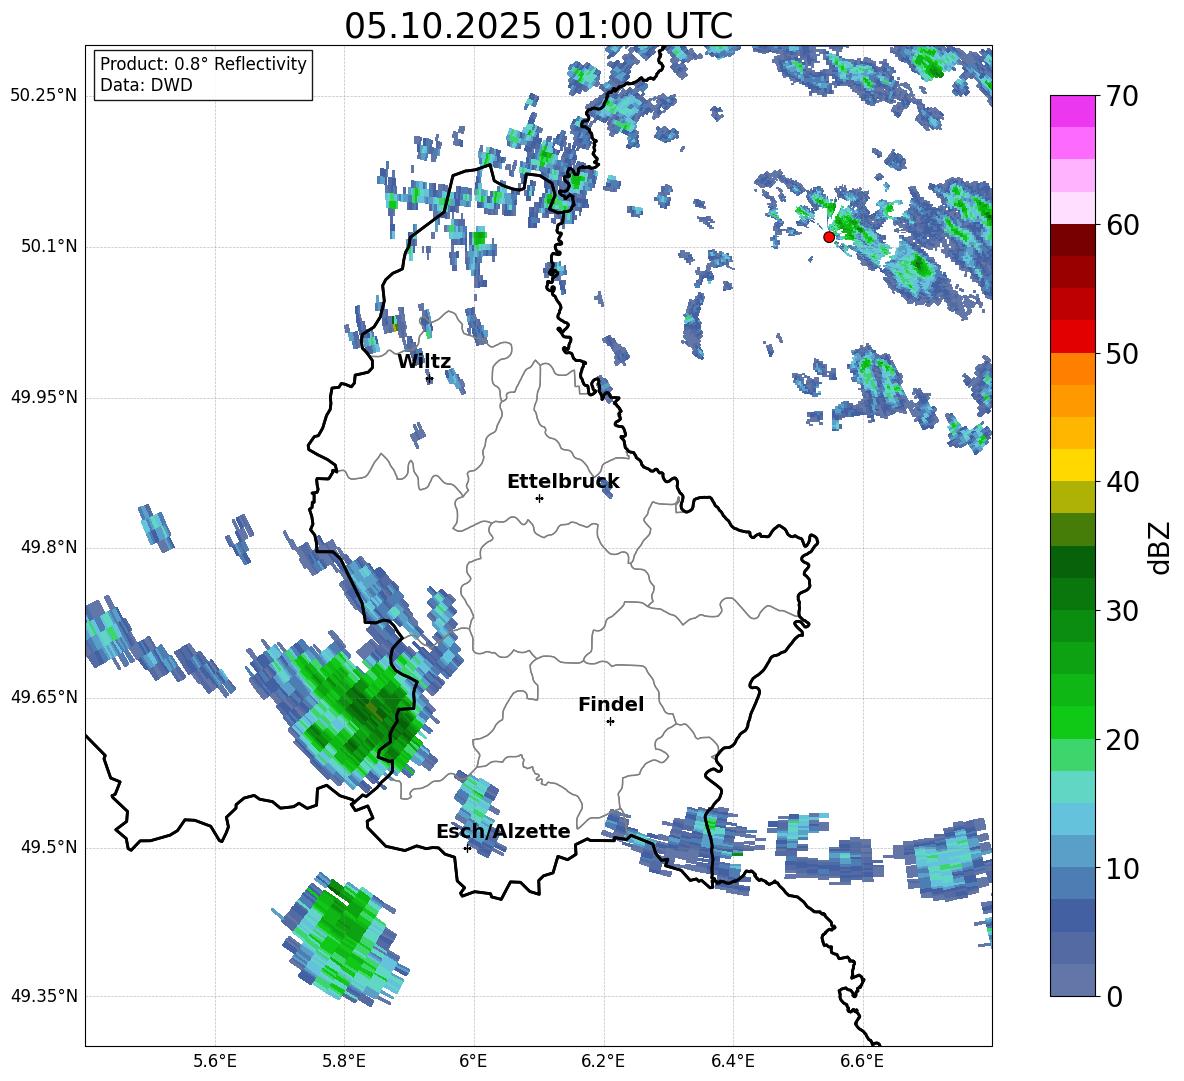Pick the orange swatch at 50 dBZ

[x=1072, y=369]
